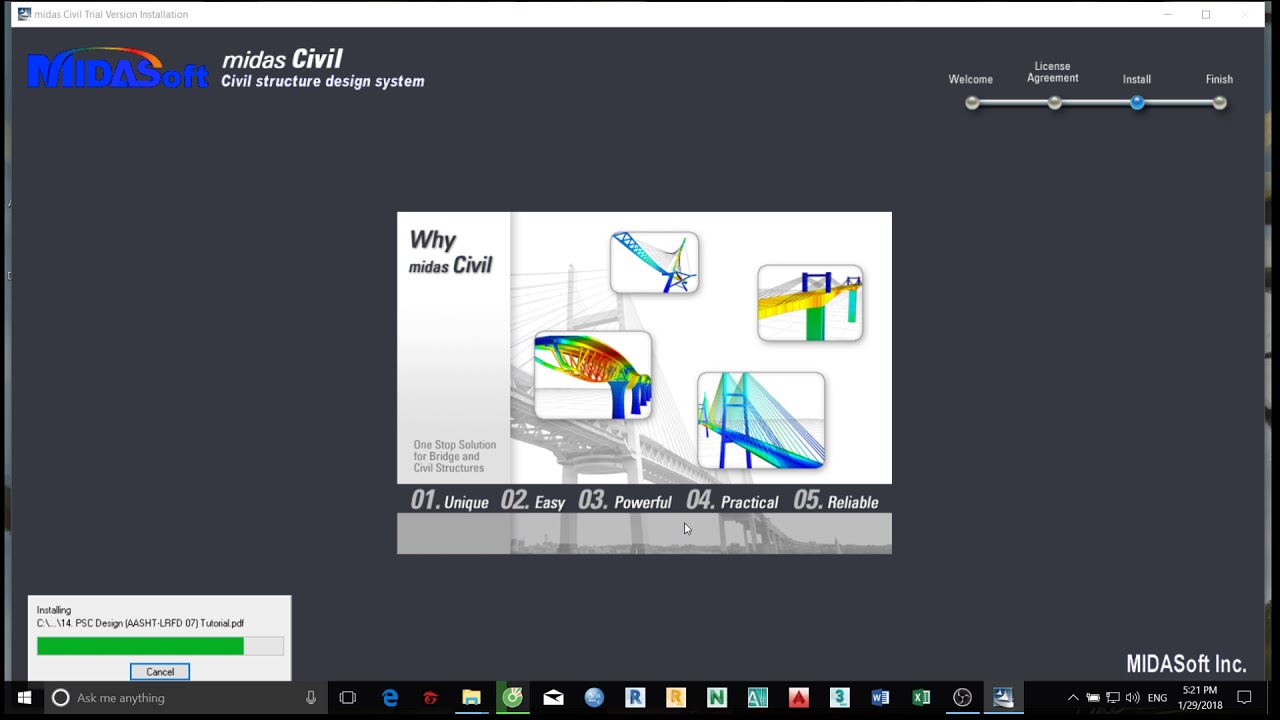
Task: Click the '02. Easy' label
Action: pos(533,501)
